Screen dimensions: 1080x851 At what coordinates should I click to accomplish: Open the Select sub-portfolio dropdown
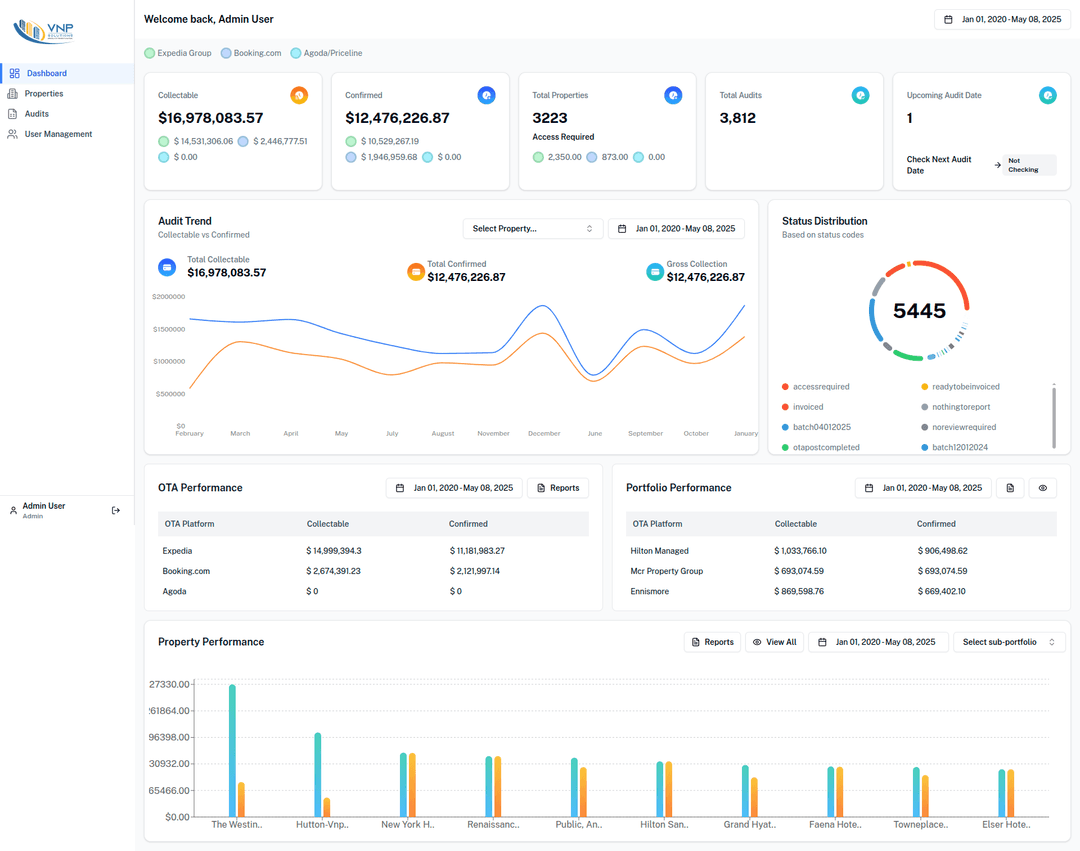coord(1009,642)
